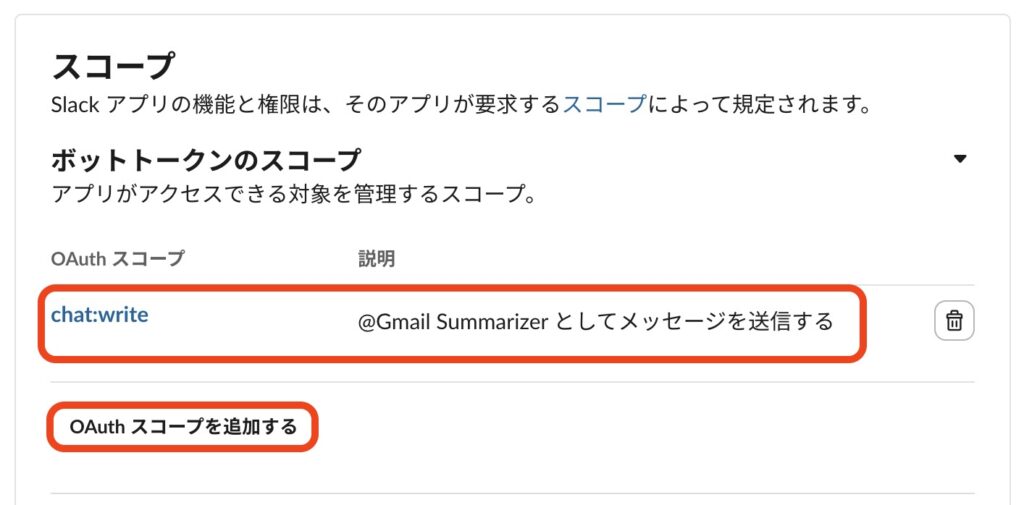Click the divider line beneath the add-scope button
Viewport: 1024px width, 505px height.
click(x=512, y=493)
